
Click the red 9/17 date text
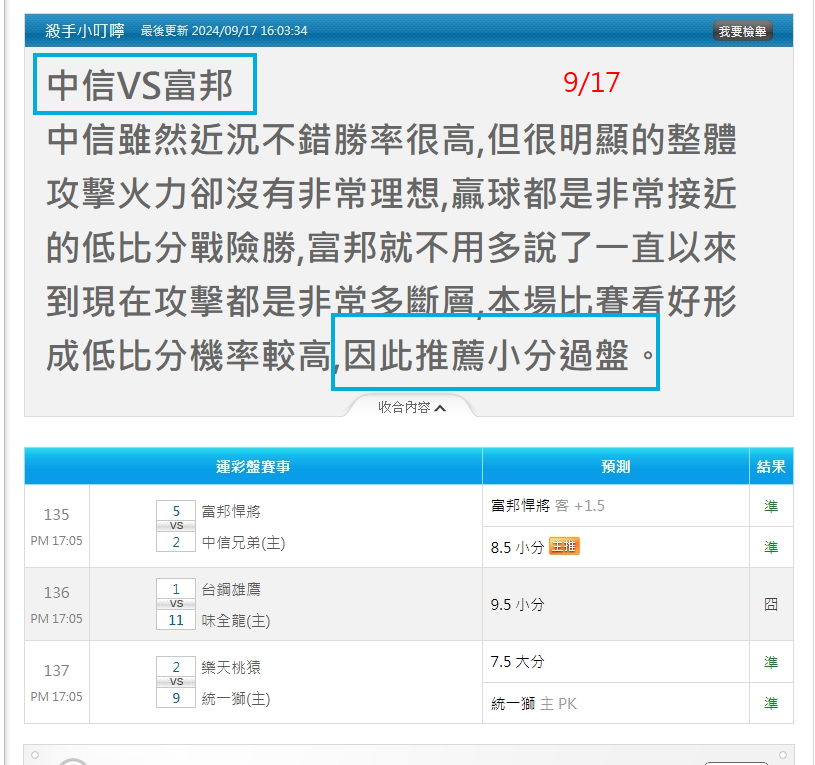pyautogui.click(x=591, y=83)
